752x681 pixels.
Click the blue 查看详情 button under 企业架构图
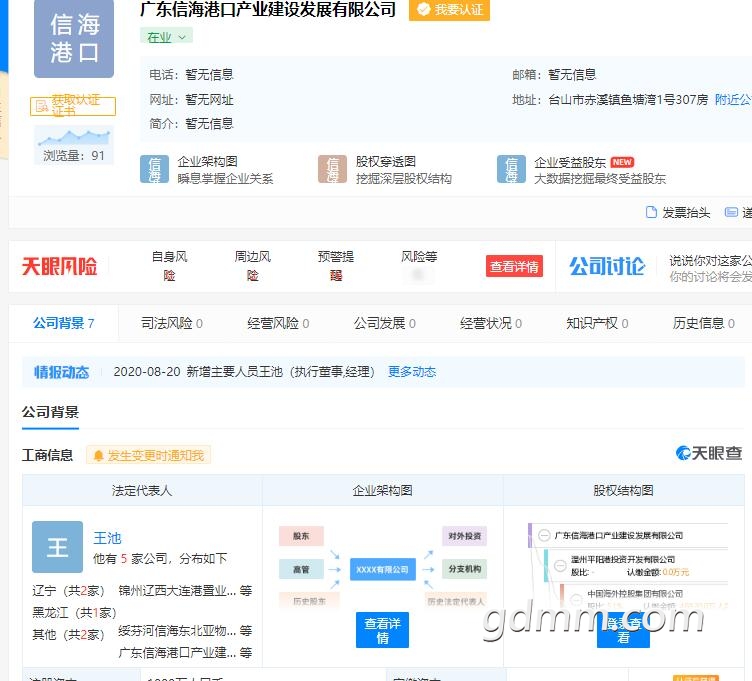pyautogui.click(x=382, y=630)
